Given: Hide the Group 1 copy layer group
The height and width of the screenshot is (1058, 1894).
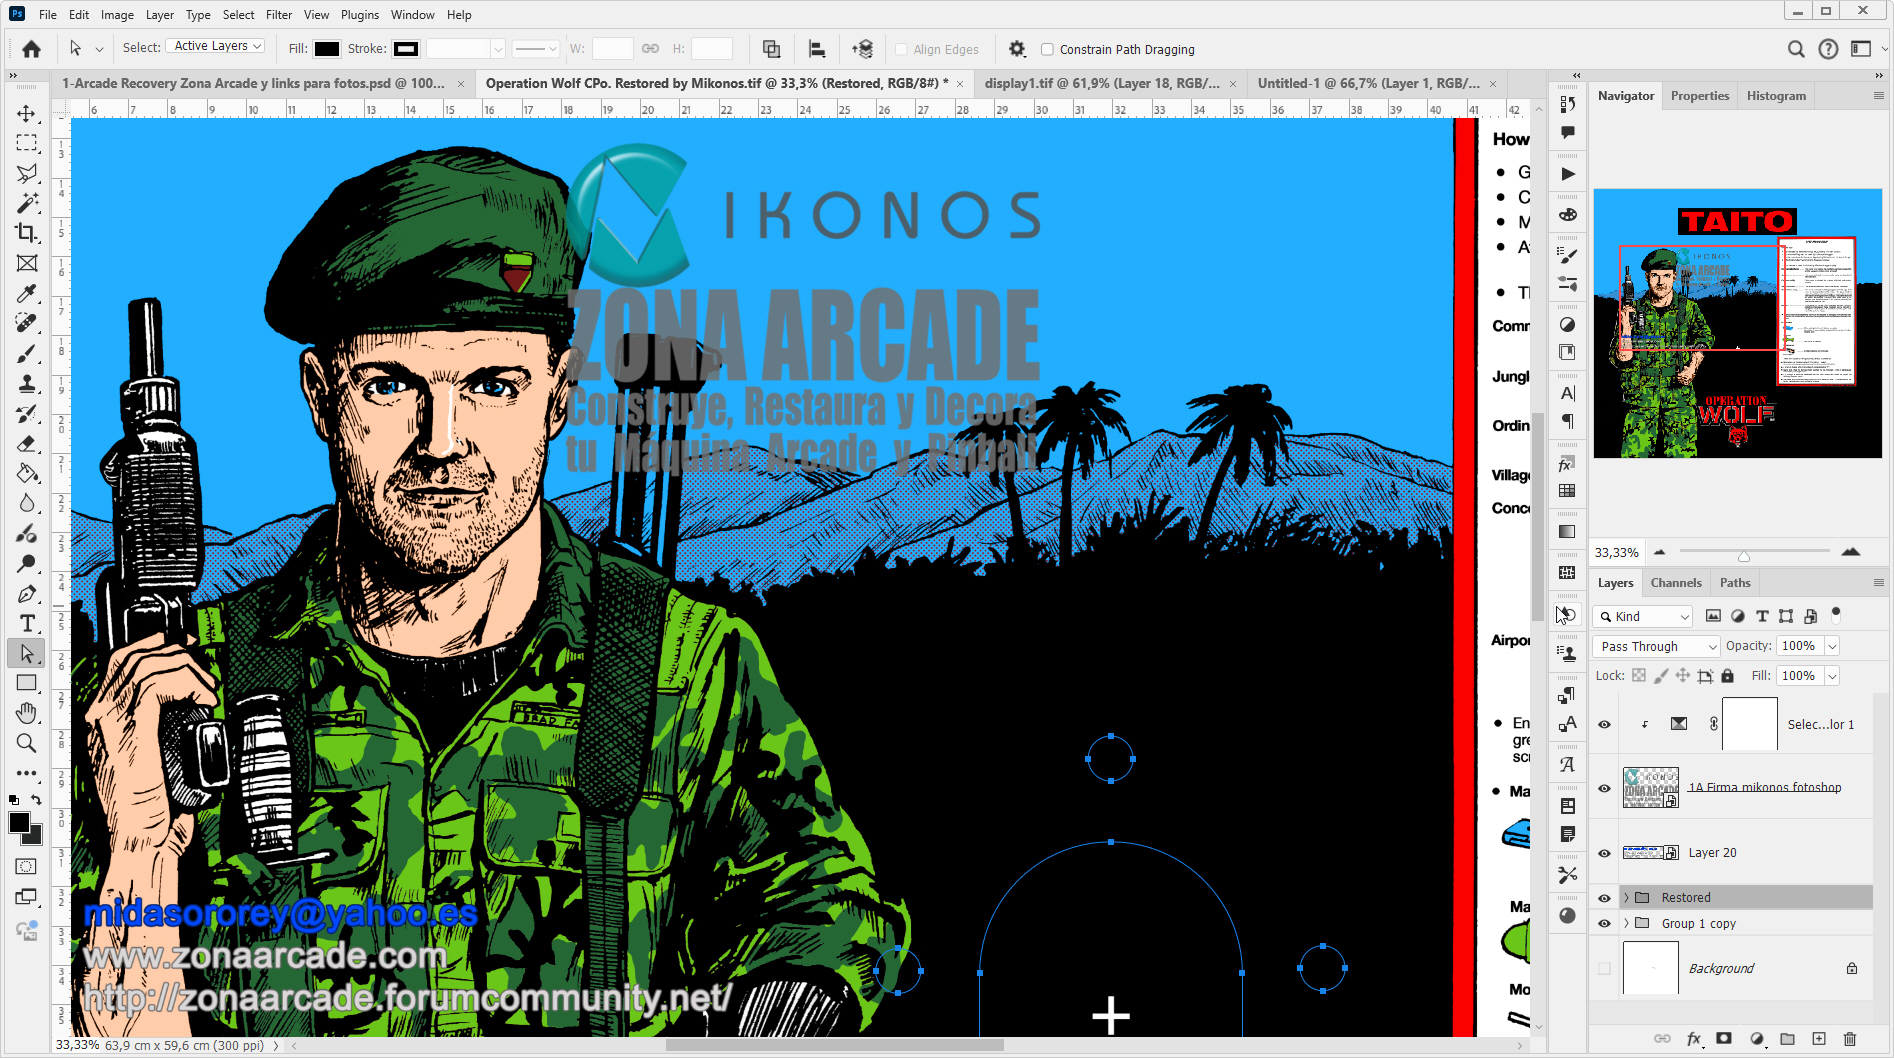Looking at the screenshot, I should pos(1604,924).
